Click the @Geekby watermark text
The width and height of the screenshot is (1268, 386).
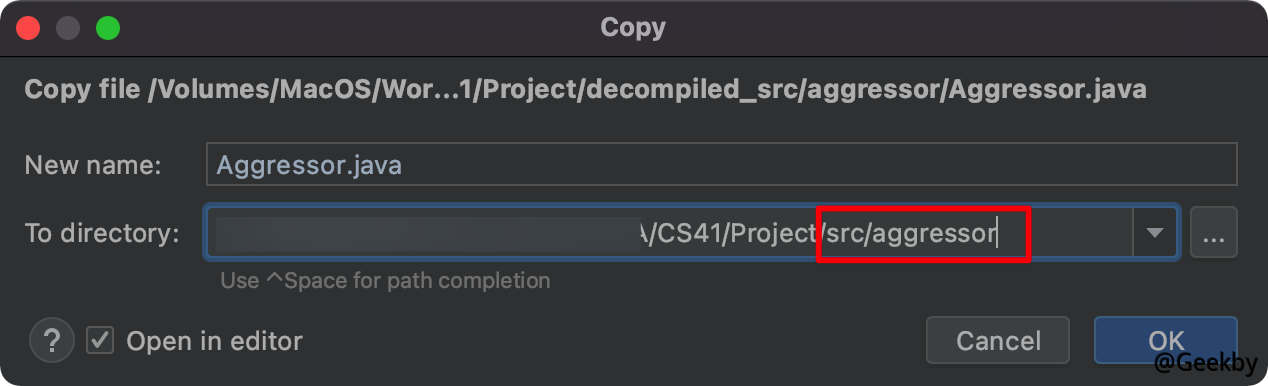coord(1205,365)
